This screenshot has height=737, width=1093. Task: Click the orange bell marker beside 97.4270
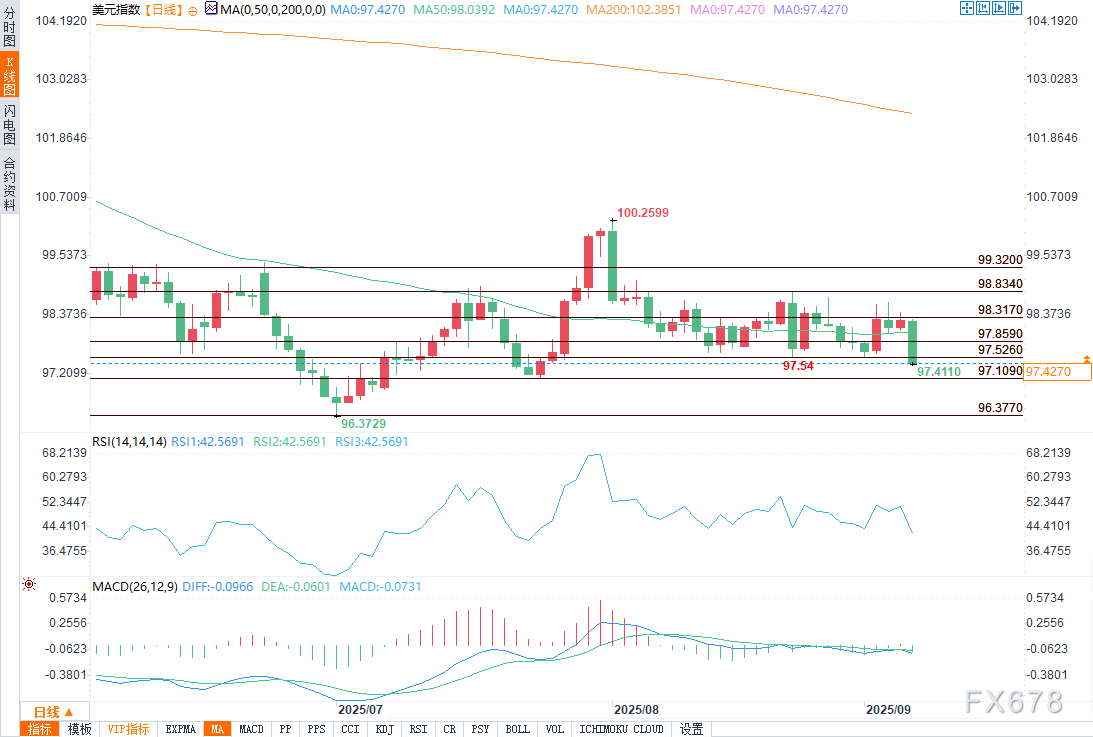tap(1086, 358)
